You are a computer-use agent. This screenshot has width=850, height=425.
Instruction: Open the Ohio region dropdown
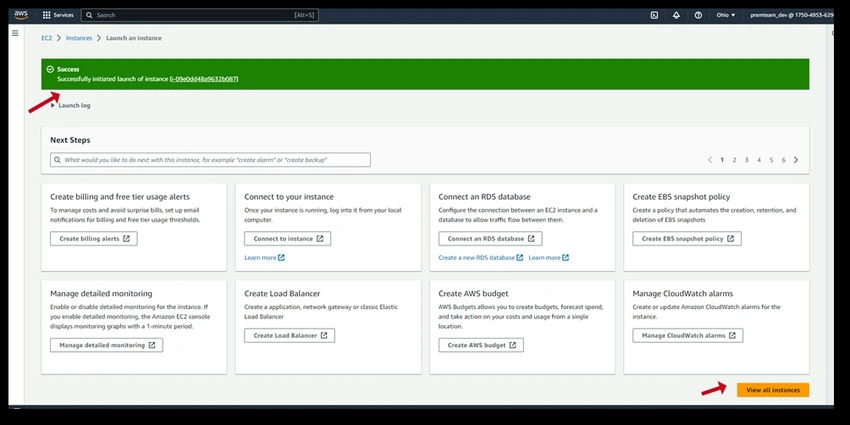click(726, 15)
